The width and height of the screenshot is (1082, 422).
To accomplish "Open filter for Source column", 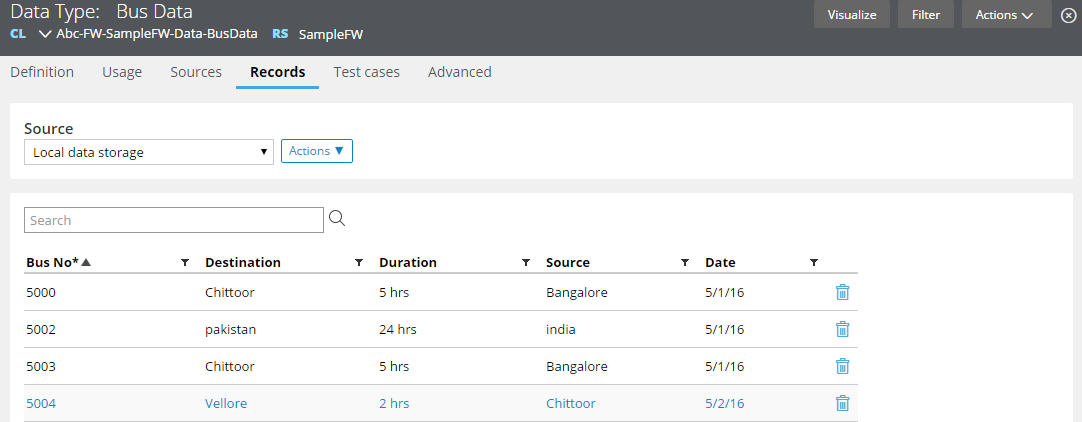I will click(x=685, y=263).
